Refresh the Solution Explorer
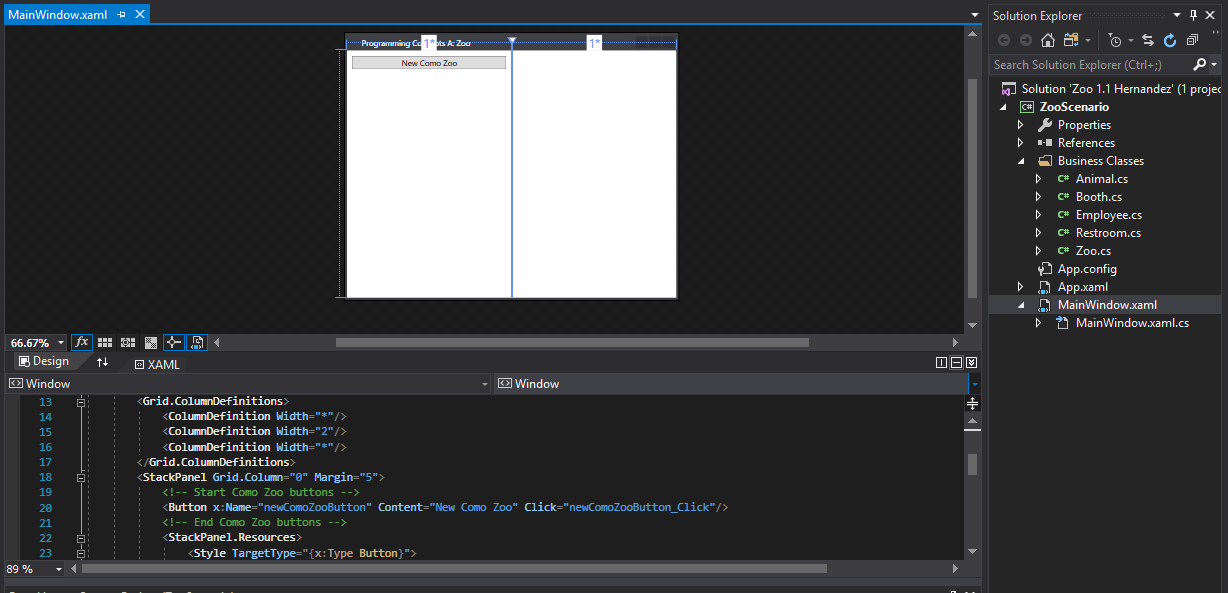The height and width of the screenshot is (593, 1228). 1169,40
